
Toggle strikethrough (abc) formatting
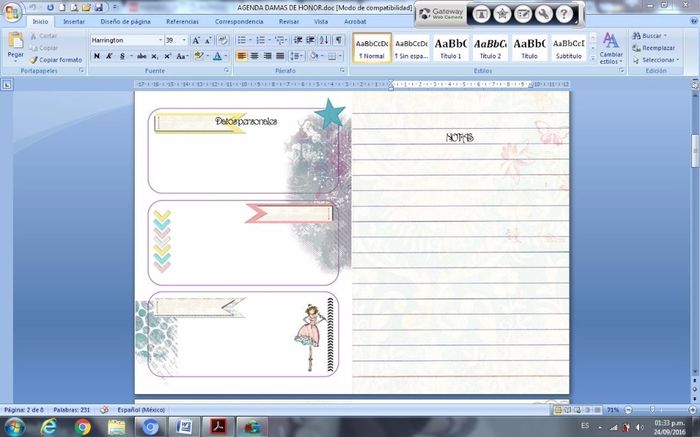[142, 56]
